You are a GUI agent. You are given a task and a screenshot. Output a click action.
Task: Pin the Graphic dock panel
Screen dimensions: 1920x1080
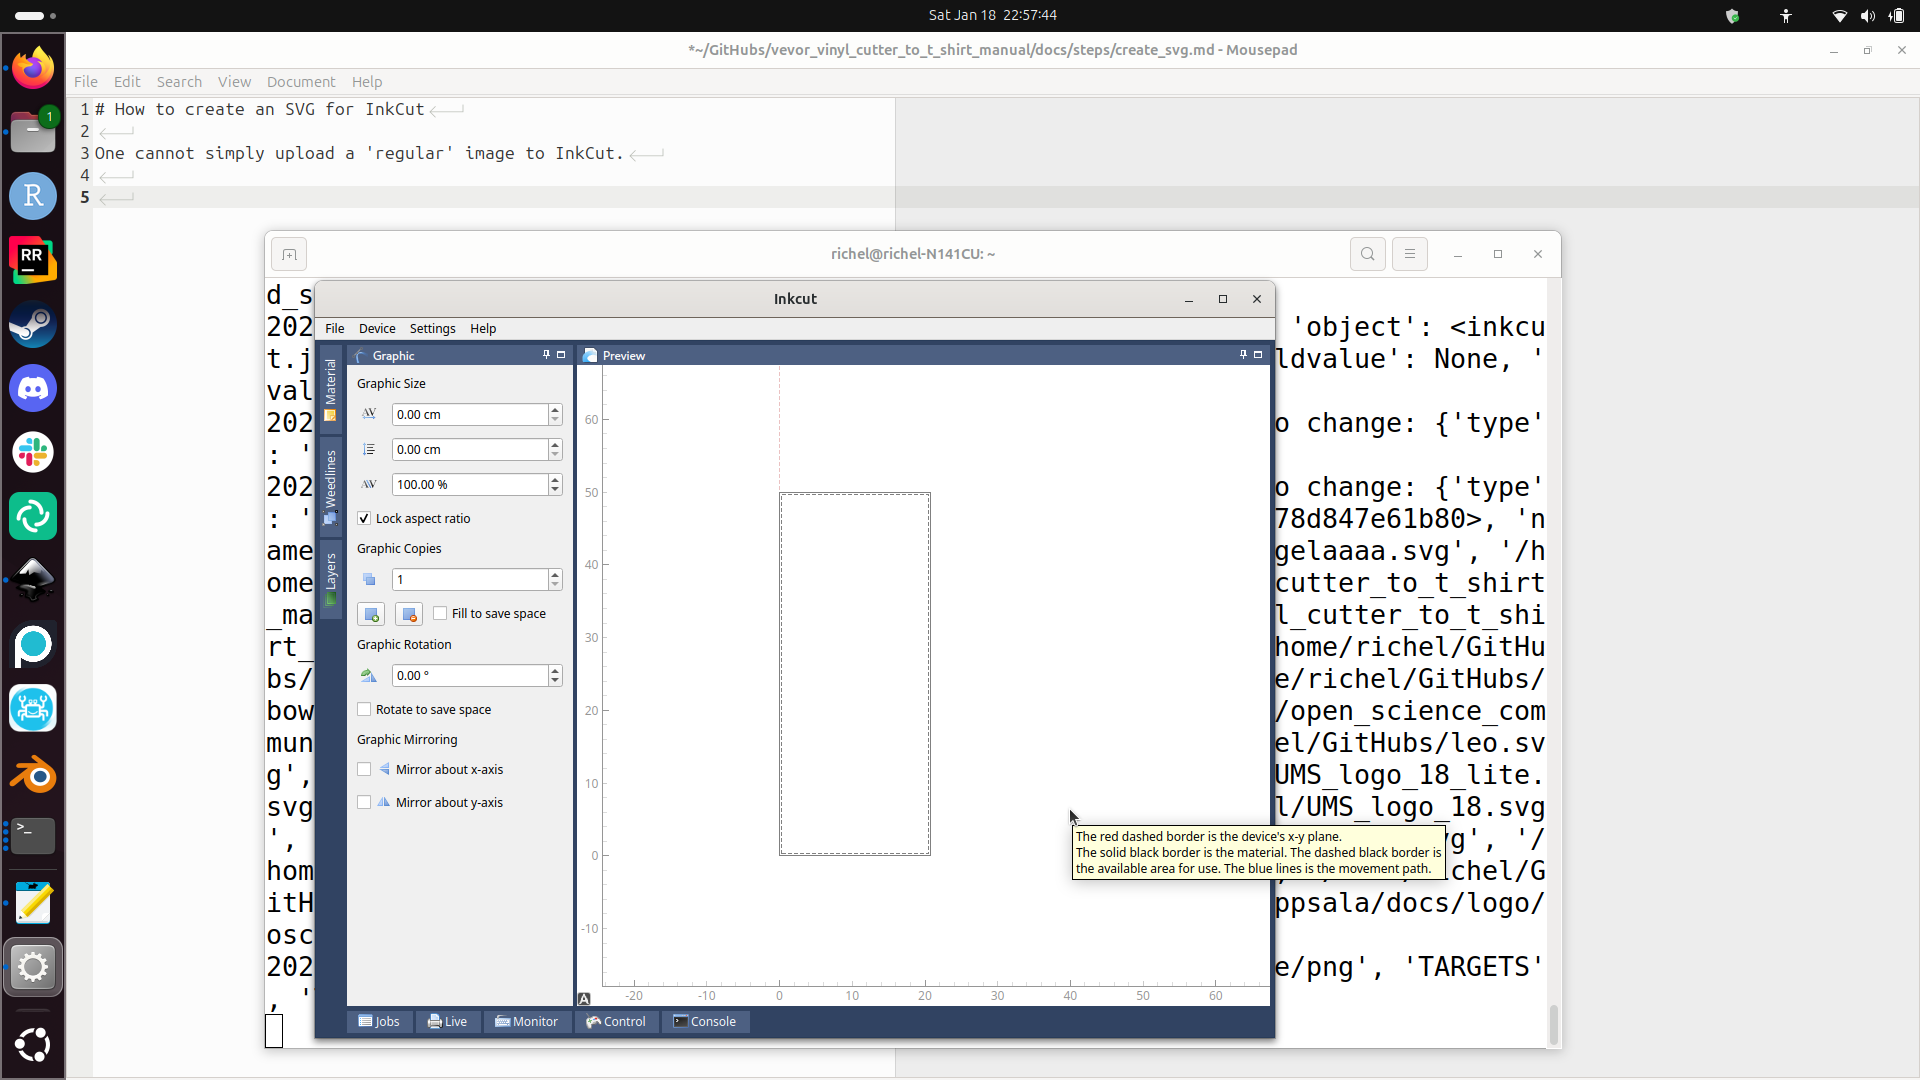pos(546,355)
